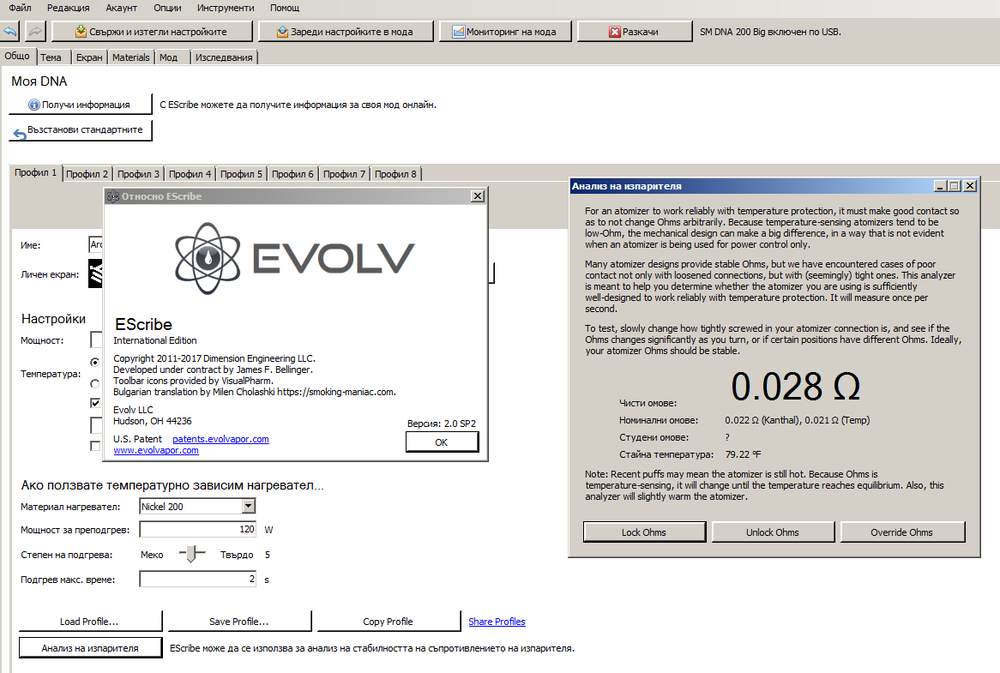Click Unlock Ohms in the analyzer window
This screenshot has width=1000, height=673.
773,532
